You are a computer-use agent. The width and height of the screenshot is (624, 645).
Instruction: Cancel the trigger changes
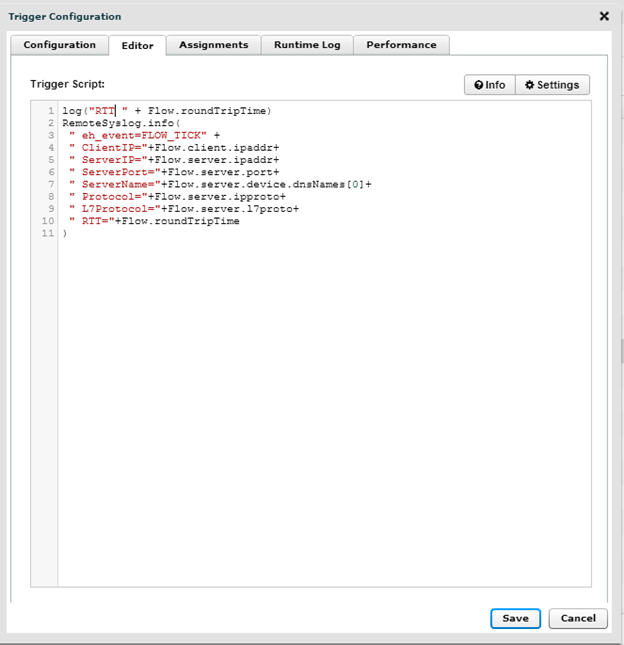pos(578,618)
